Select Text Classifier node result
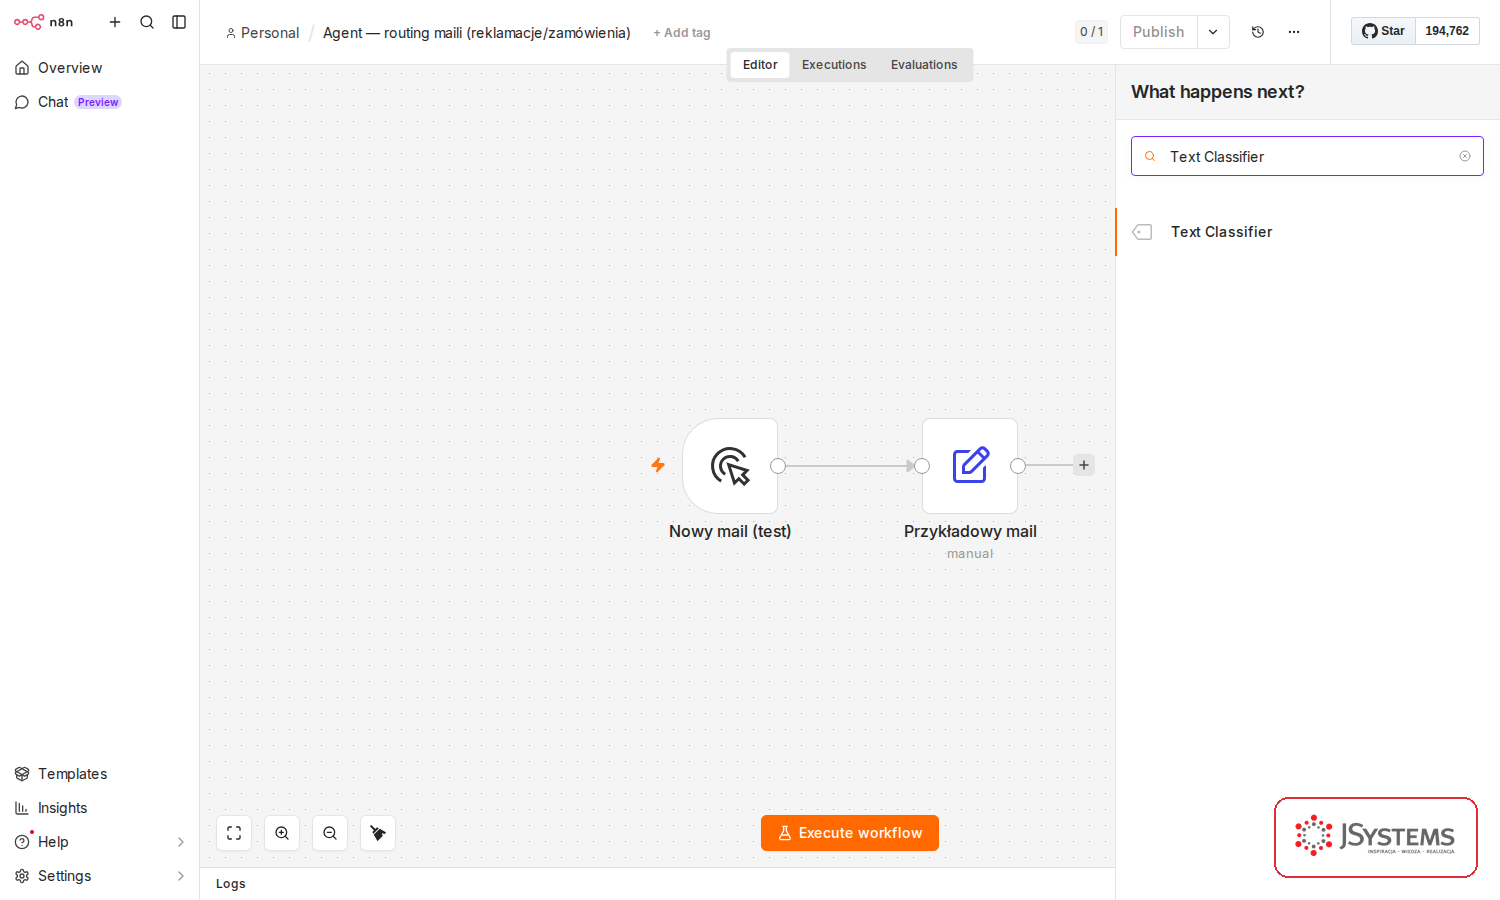This screenshot has width=1500, height=900. click(1307, 232)
